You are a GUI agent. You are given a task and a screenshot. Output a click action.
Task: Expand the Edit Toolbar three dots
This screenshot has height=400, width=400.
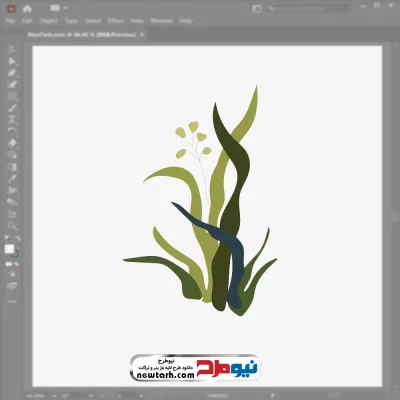click(12, 301)
